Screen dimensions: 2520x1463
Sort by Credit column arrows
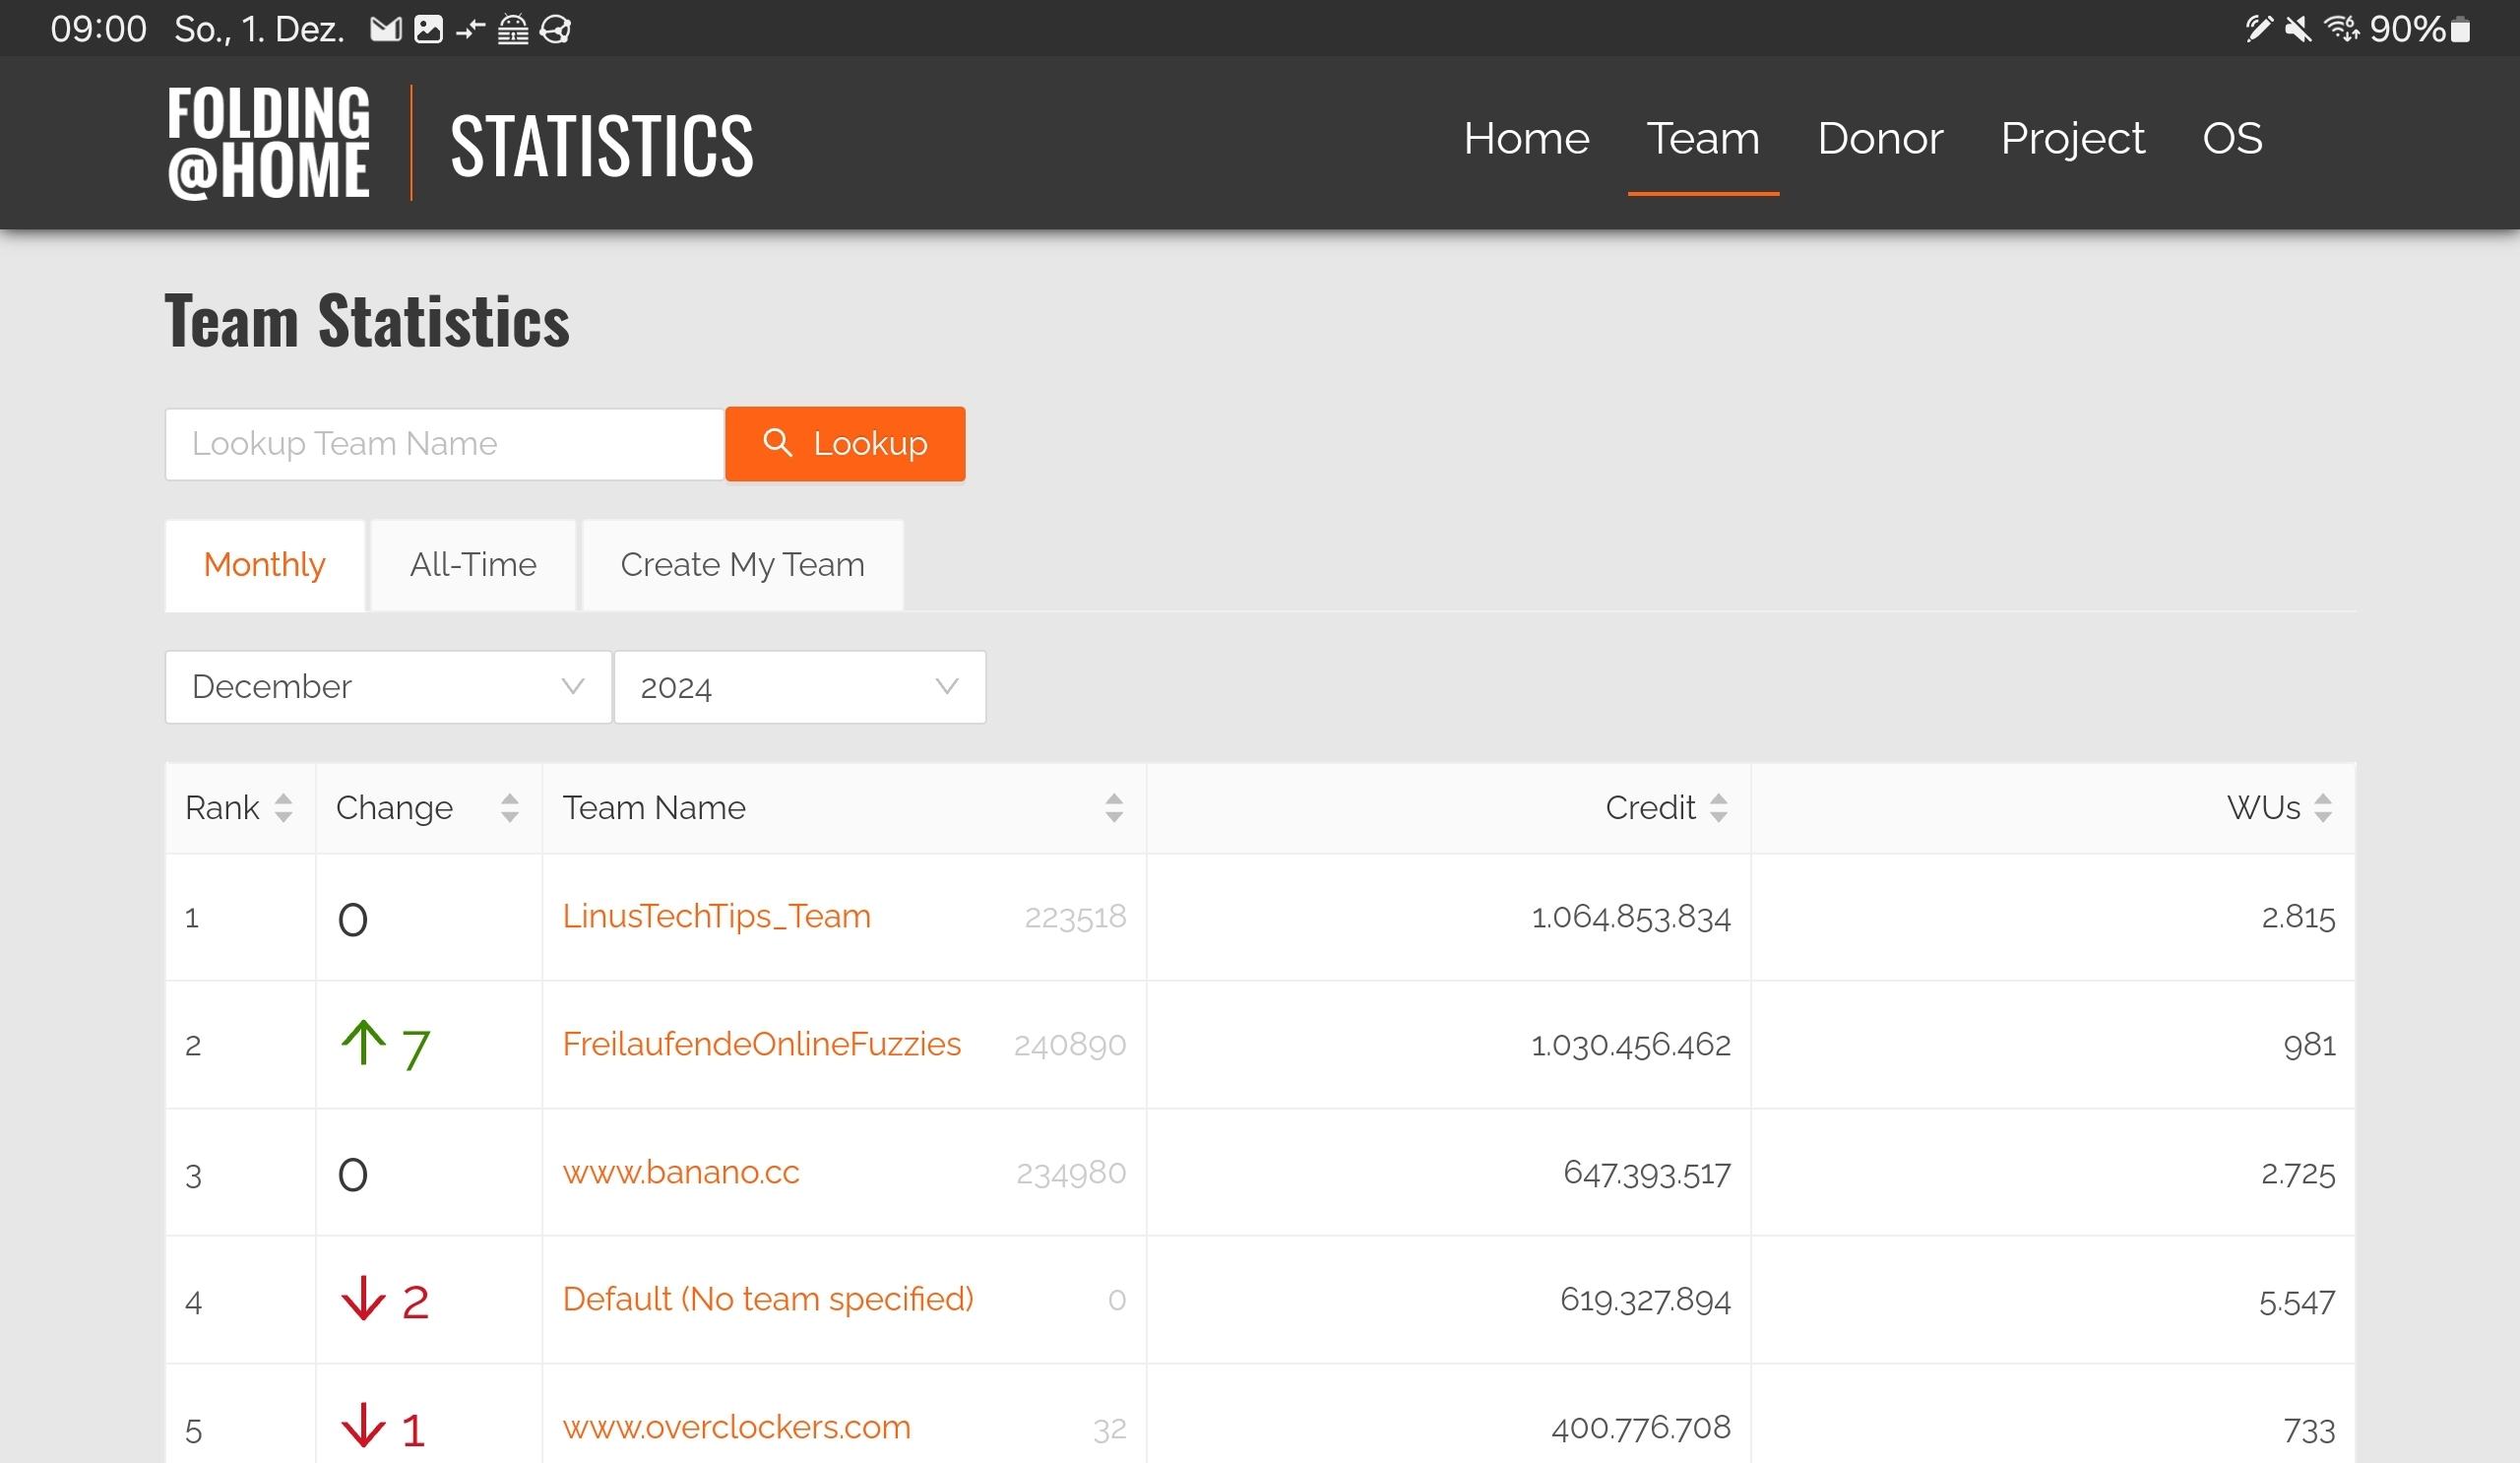point(1718,808)
